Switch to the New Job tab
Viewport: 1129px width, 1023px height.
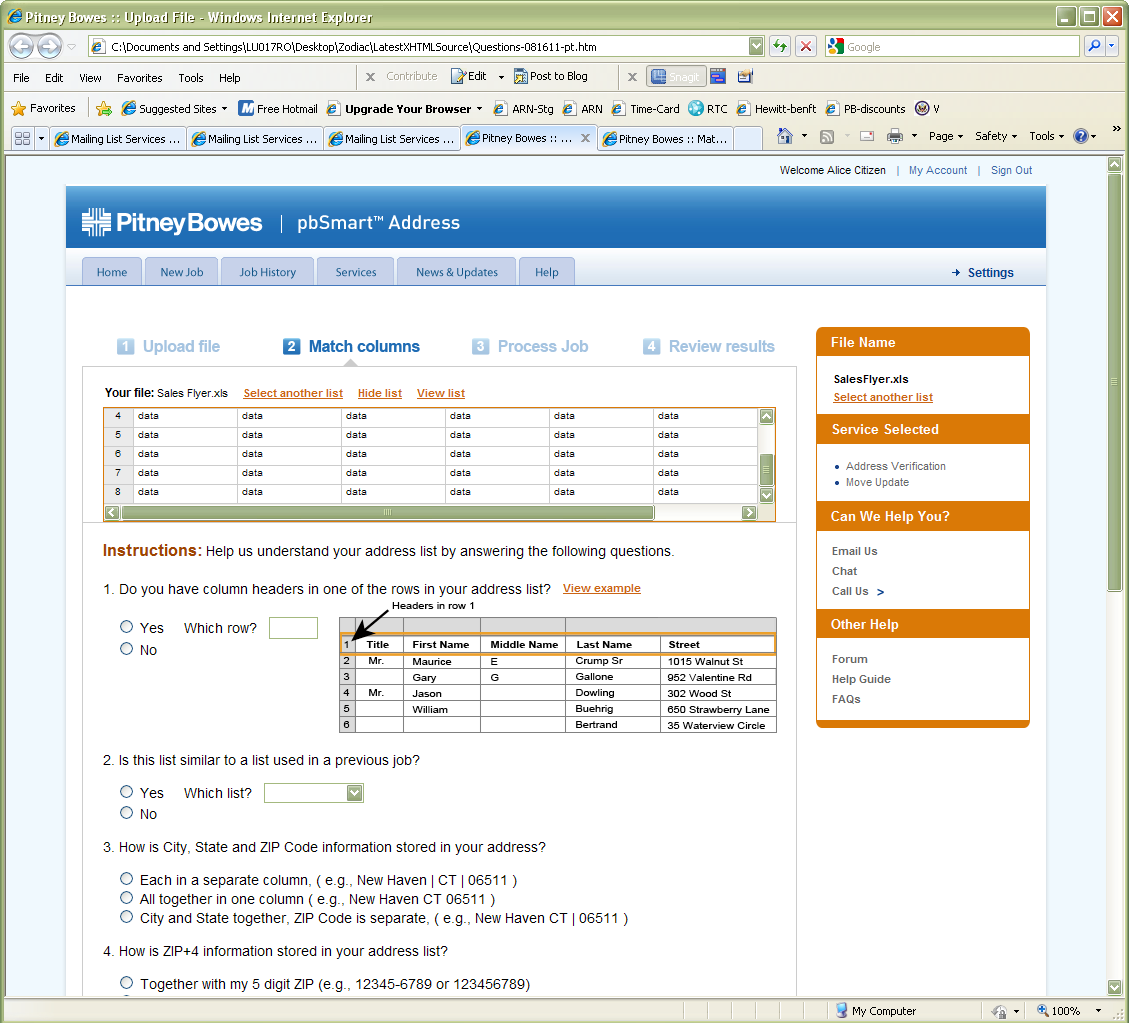pyautogui.click(x=181, y=272)
